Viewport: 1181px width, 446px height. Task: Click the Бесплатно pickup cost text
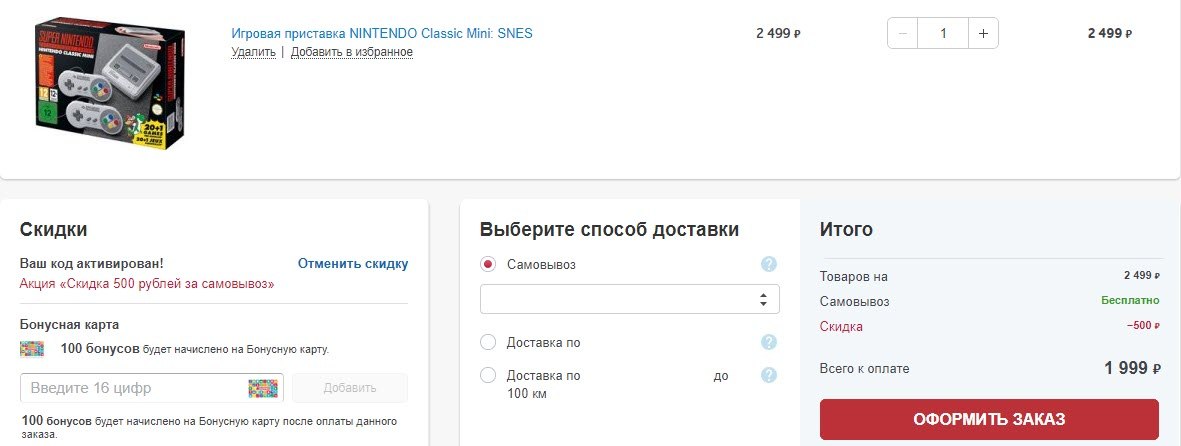point(1131,301)
